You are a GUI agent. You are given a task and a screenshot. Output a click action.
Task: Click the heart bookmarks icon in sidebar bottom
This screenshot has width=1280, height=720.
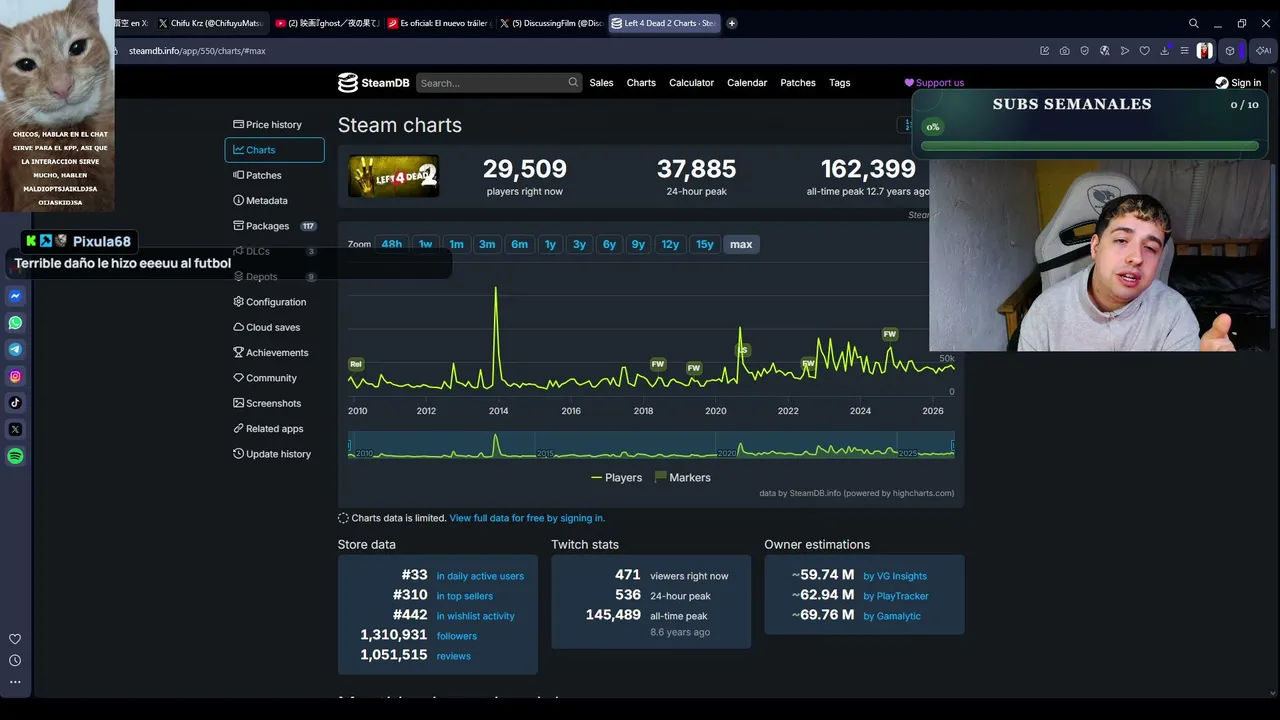tap(15, 639)
